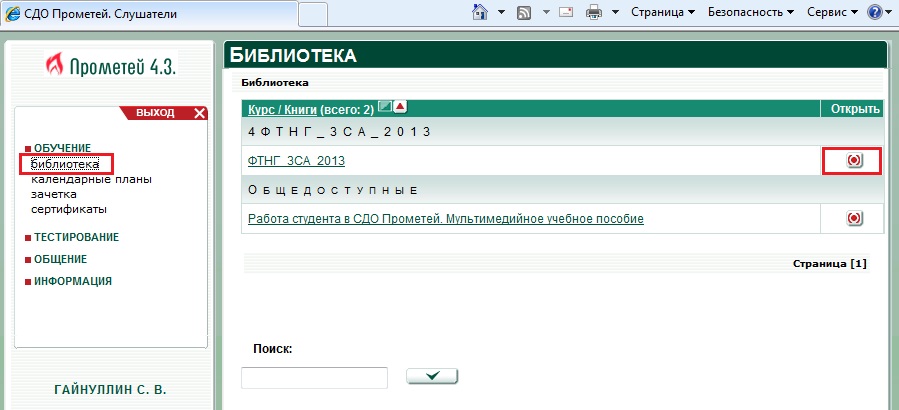Click the RSS feeds icon
Viewport: 899px width, 410px height.
(523, 13)
